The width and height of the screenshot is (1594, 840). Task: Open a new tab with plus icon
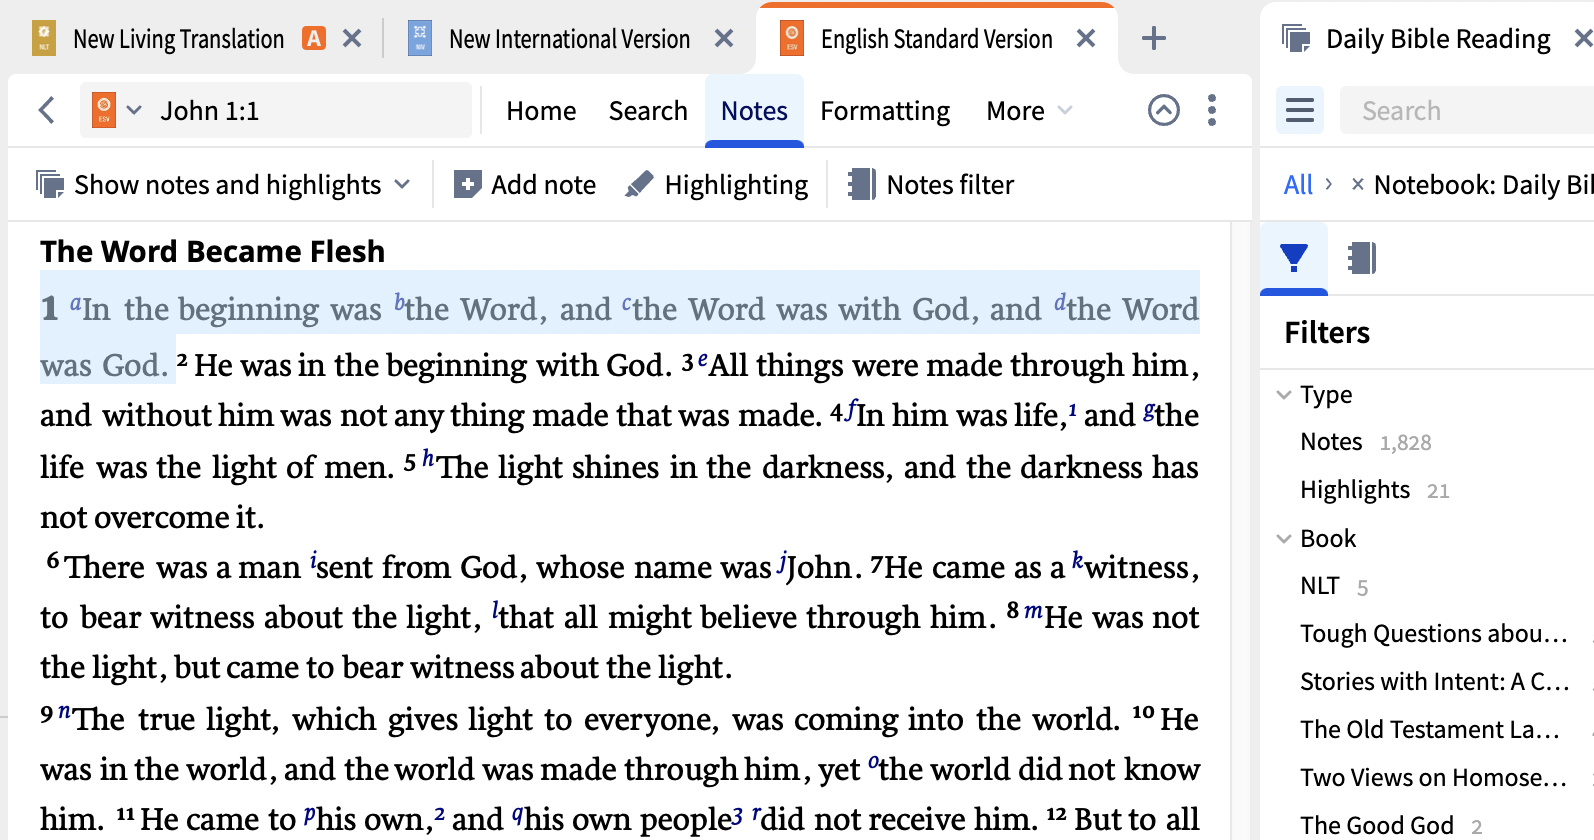coord(1154,39)
